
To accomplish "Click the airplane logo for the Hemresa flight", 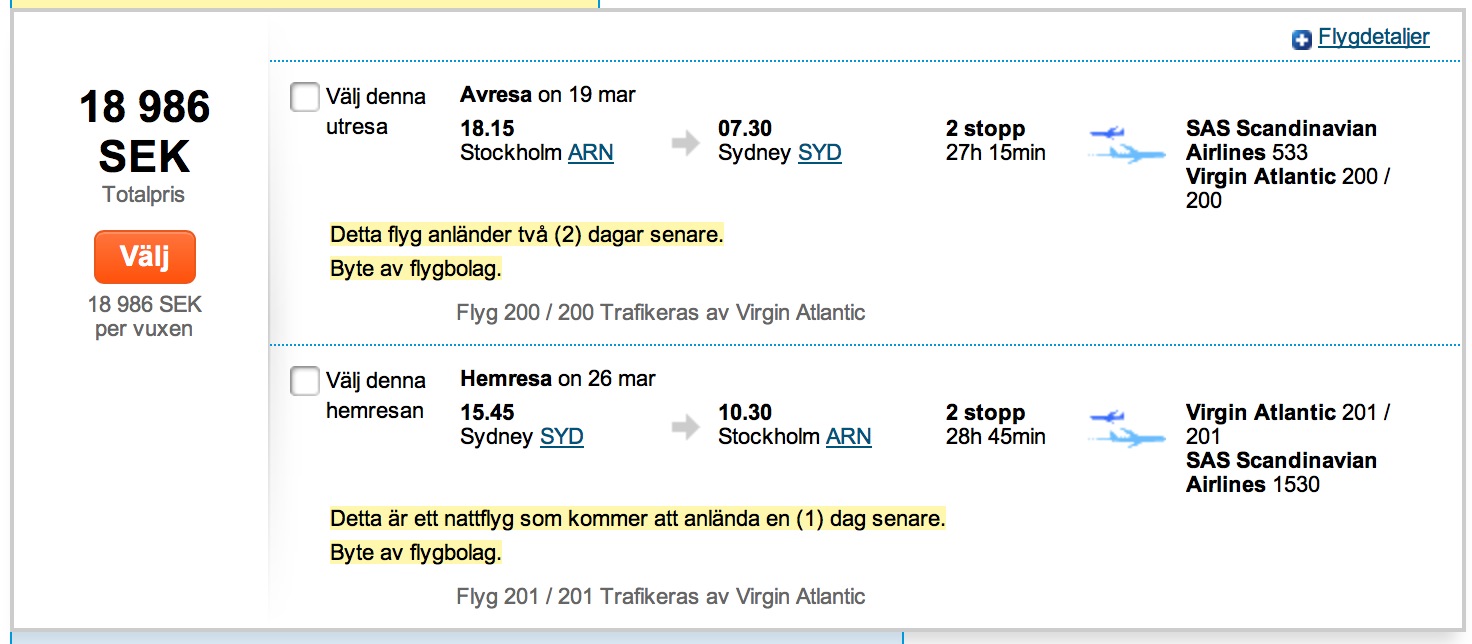I will (x=1127, y=428).
